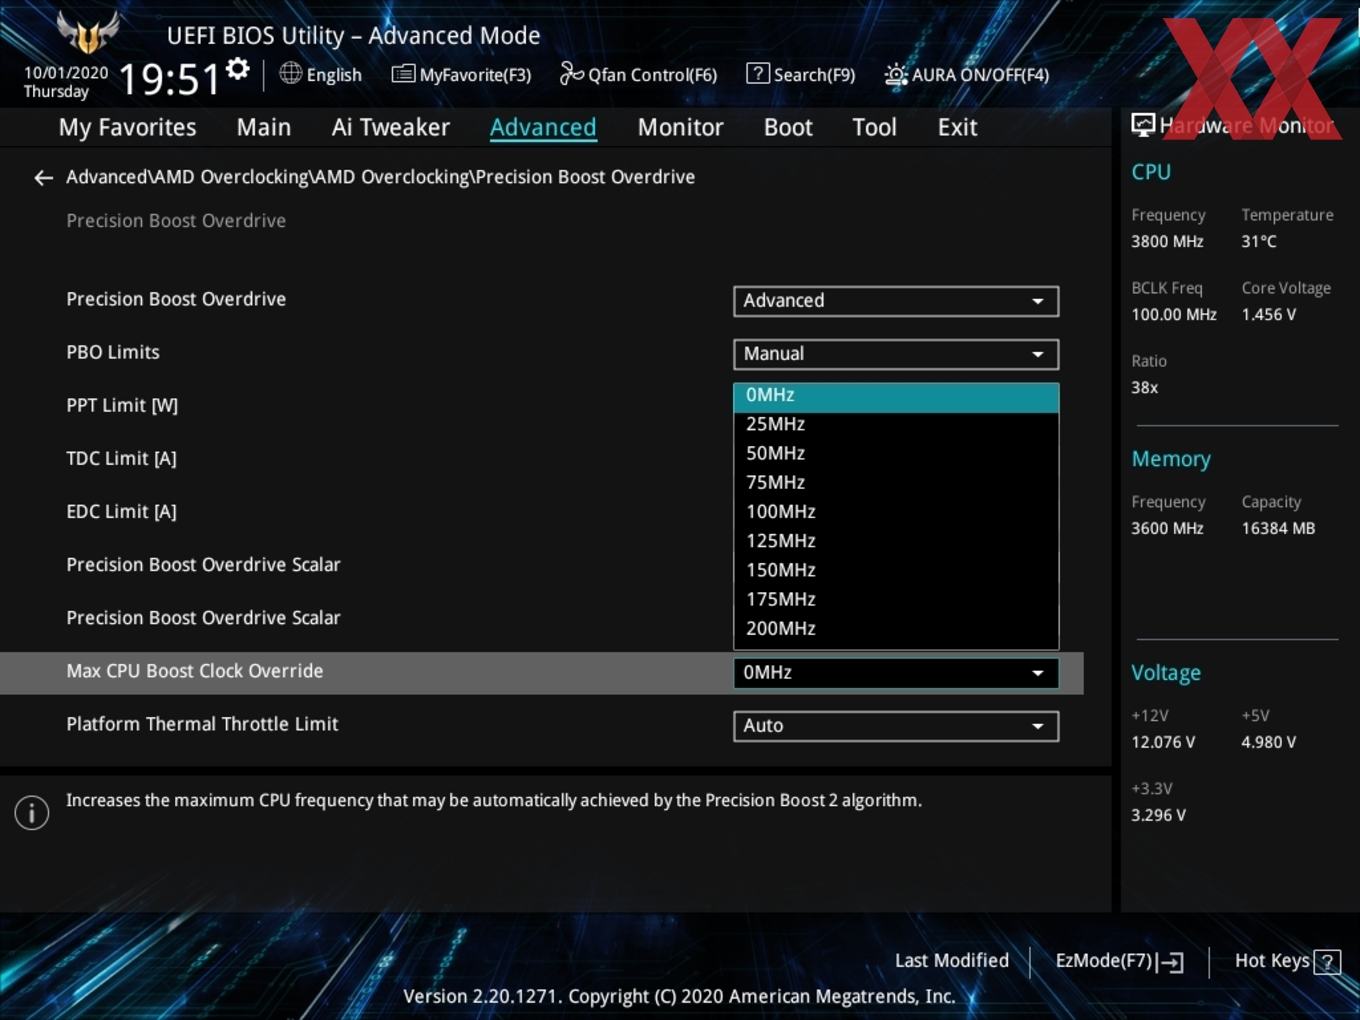Click Hot Keys button
The width and height of the screenshot is (1360, 1020).
1286,961
